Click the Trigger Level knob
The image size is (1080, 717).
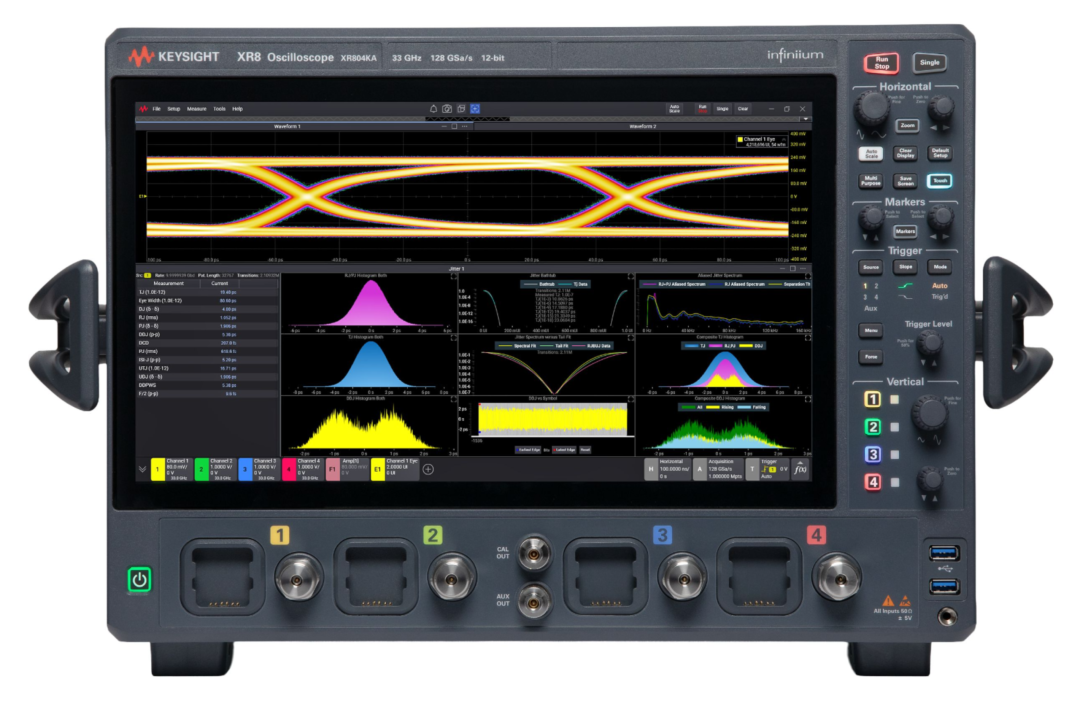click(x=931, y=342)
